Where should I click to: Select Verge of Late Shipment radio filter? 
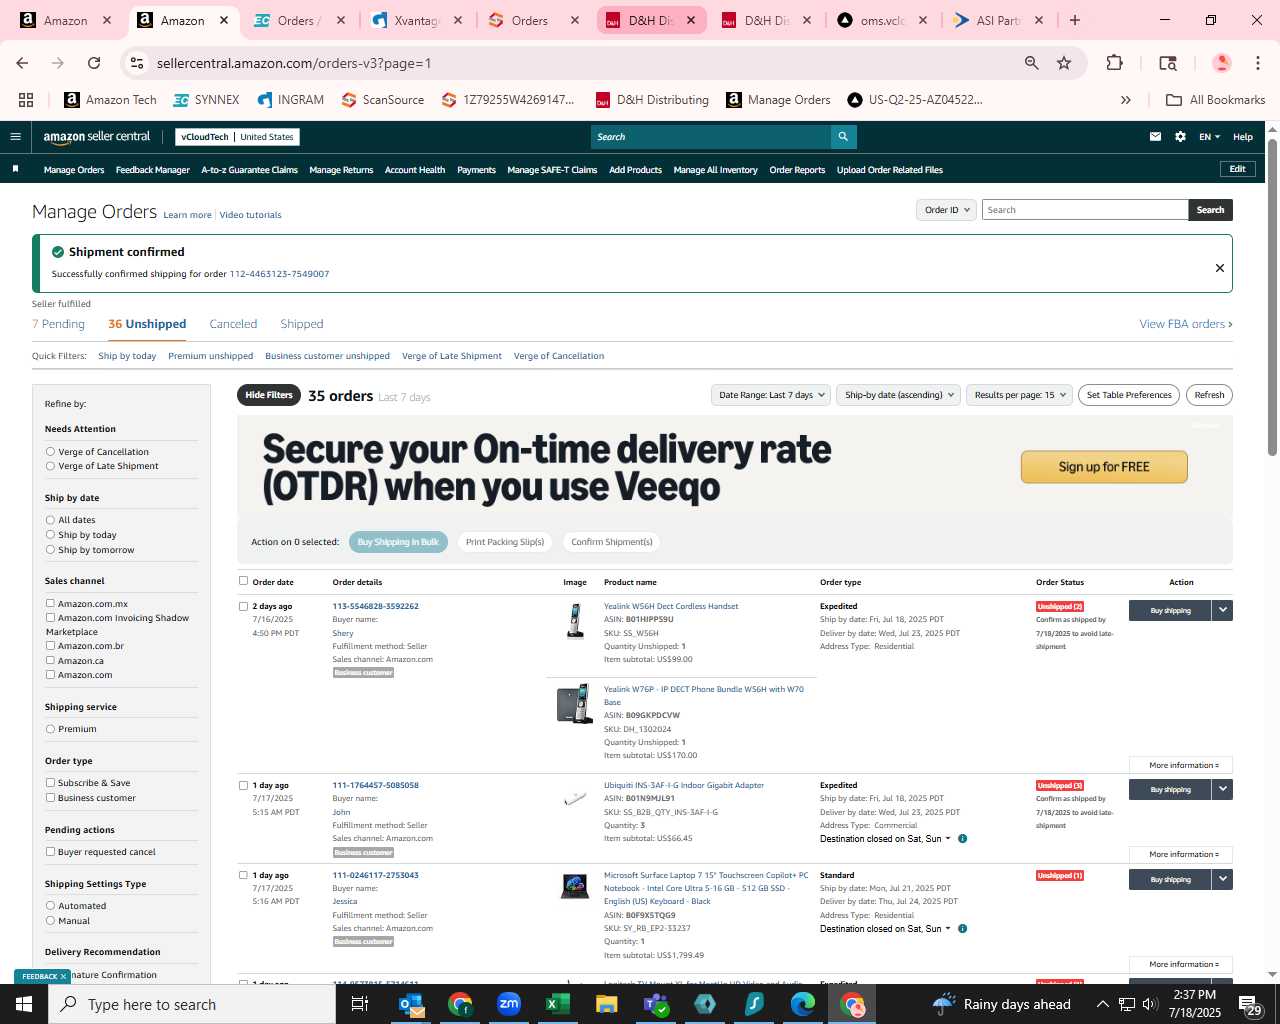point(50,466)
